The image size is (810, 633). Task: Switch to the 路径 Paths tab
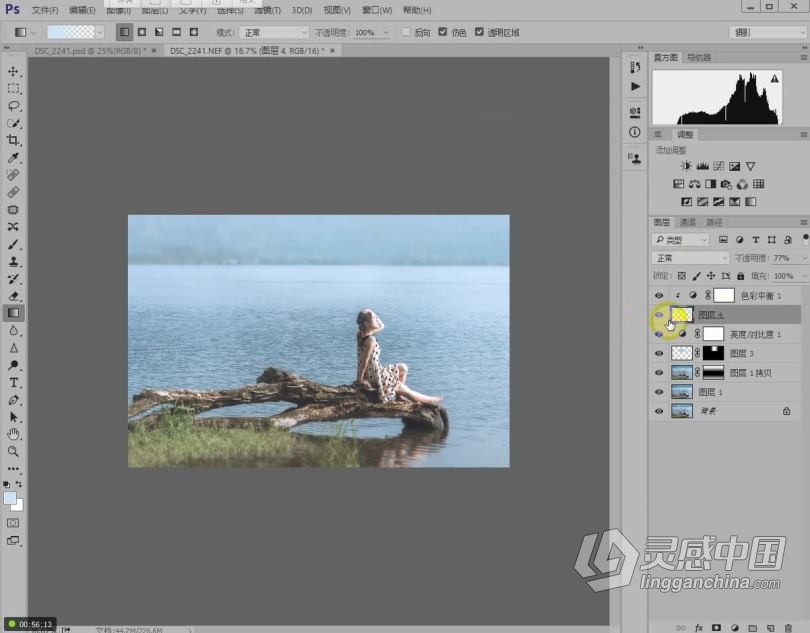[714, 223]
